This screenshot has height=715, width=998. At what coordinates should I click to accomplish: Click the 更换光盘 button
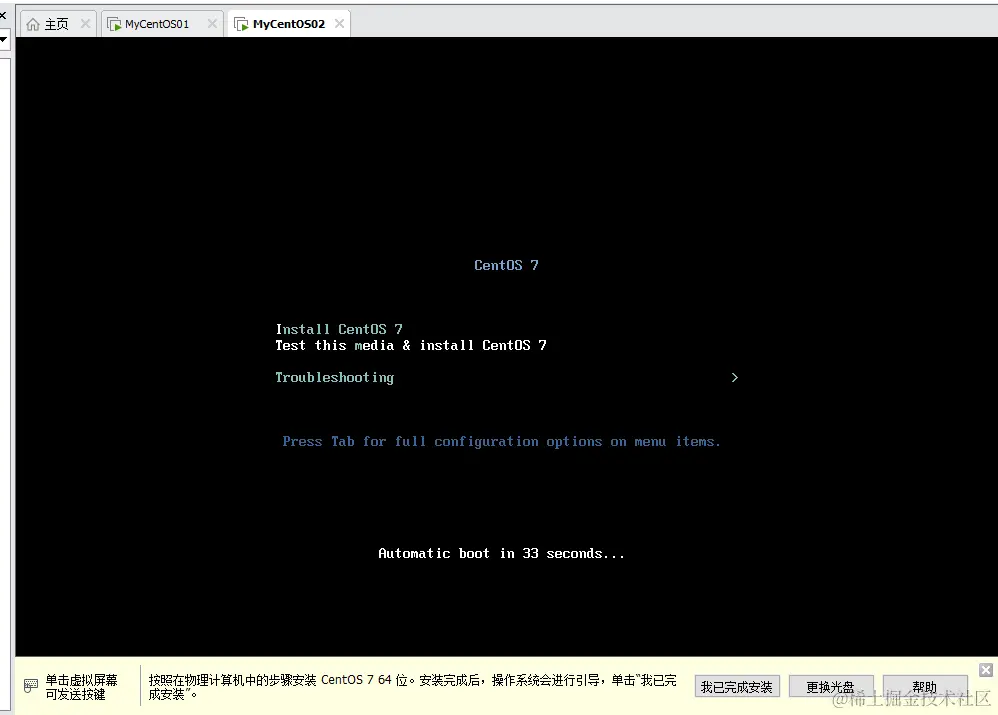831,687
